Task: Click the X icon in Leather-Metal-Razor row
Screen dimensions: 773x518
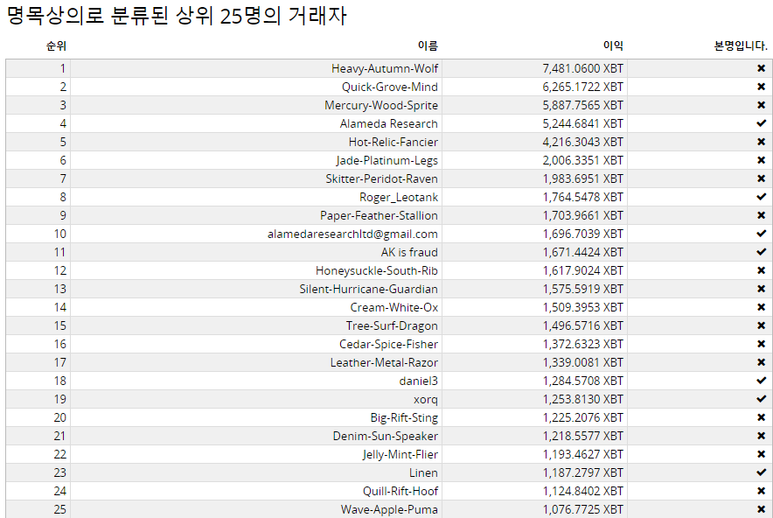Action: [761, 362]
